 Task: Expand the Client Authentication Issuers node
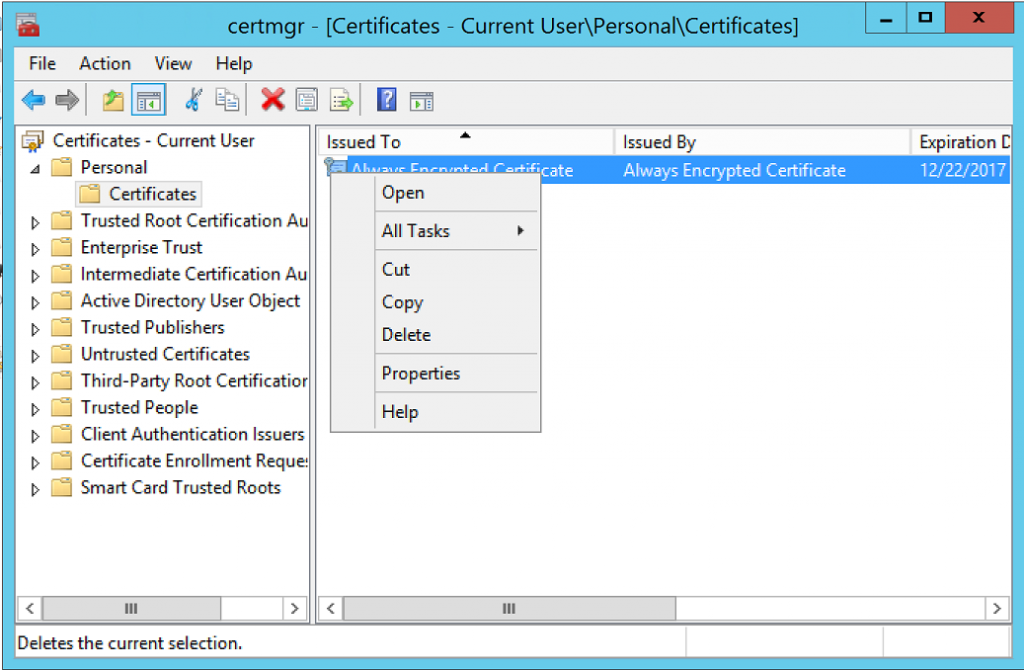(35, 436)
